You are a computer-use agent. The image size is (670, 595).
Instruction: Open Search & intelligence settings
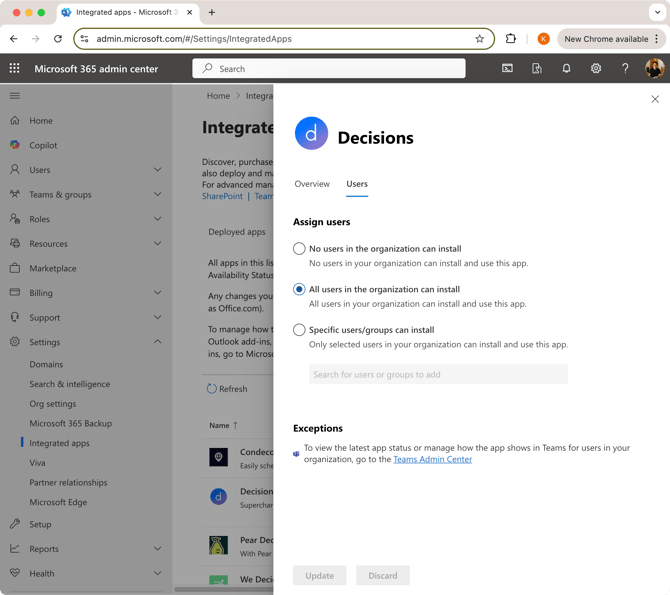(x=70, y=384)
